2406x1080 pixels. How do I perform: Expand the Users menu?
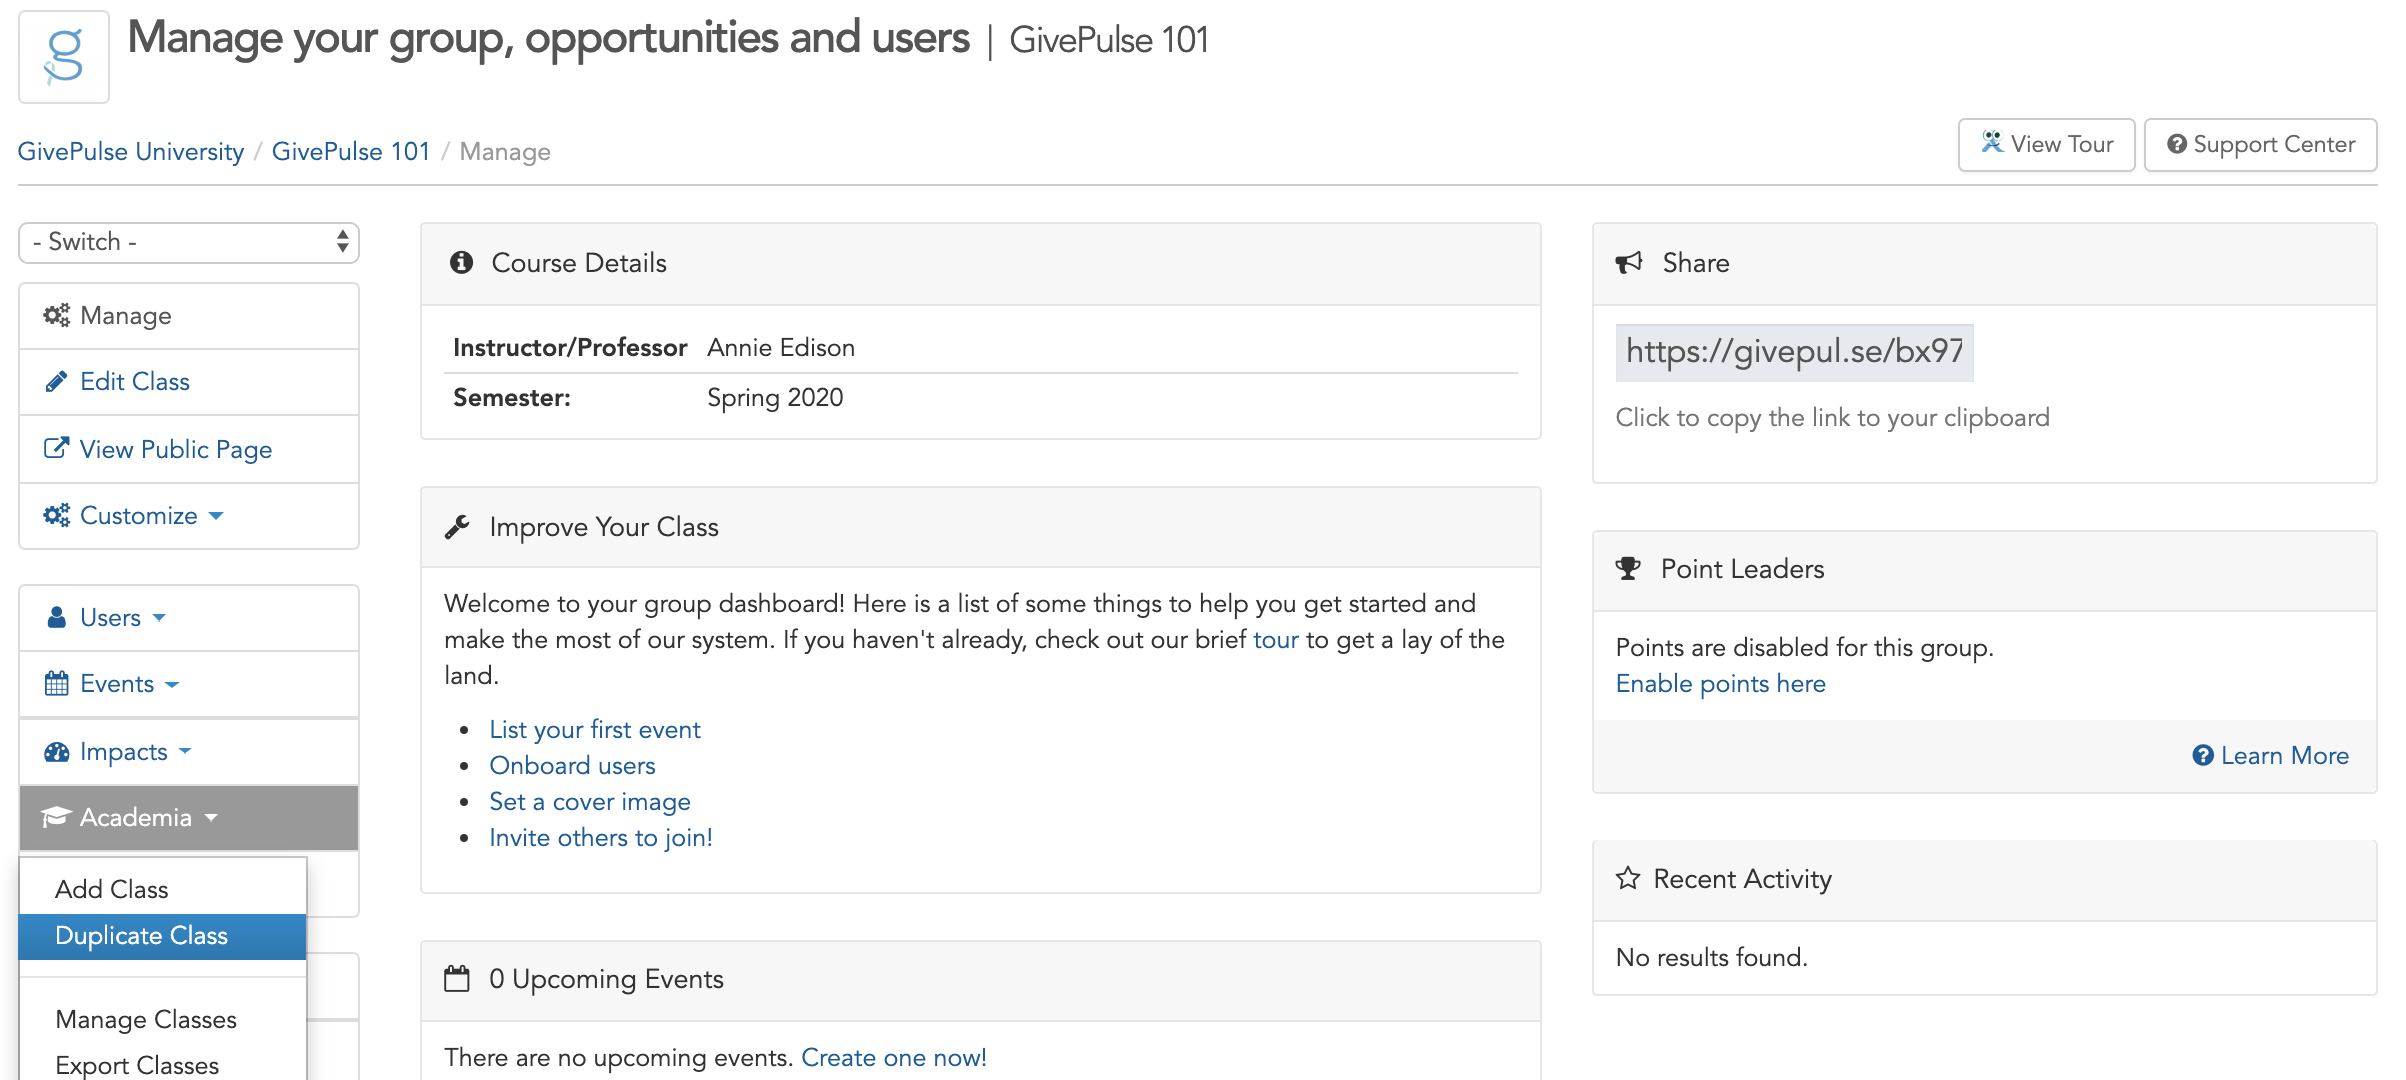point(189,618)
